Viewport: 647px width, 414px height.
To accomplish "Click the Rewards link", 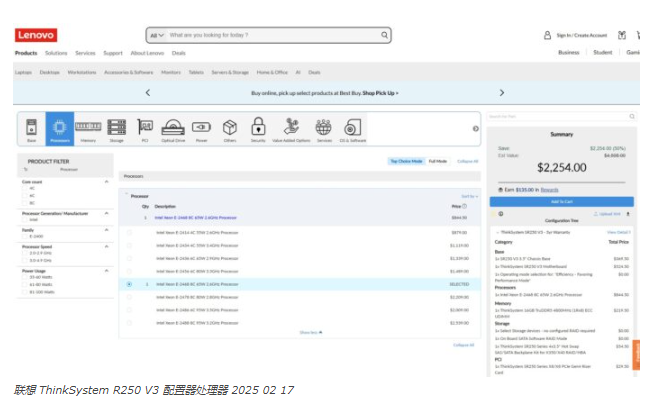I will pyautogui.click(x=549, y=190).
